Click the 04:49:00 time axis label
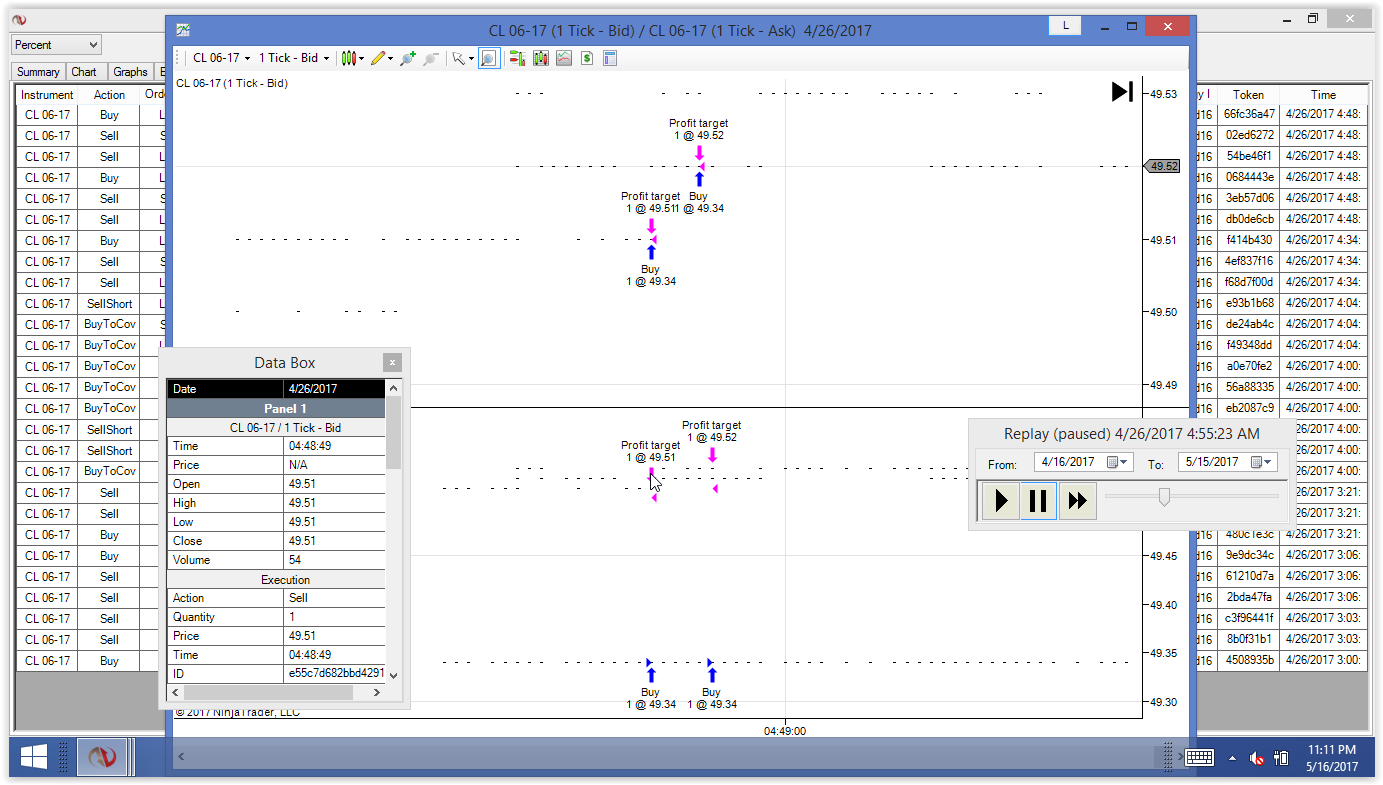 tap(785, 731)
